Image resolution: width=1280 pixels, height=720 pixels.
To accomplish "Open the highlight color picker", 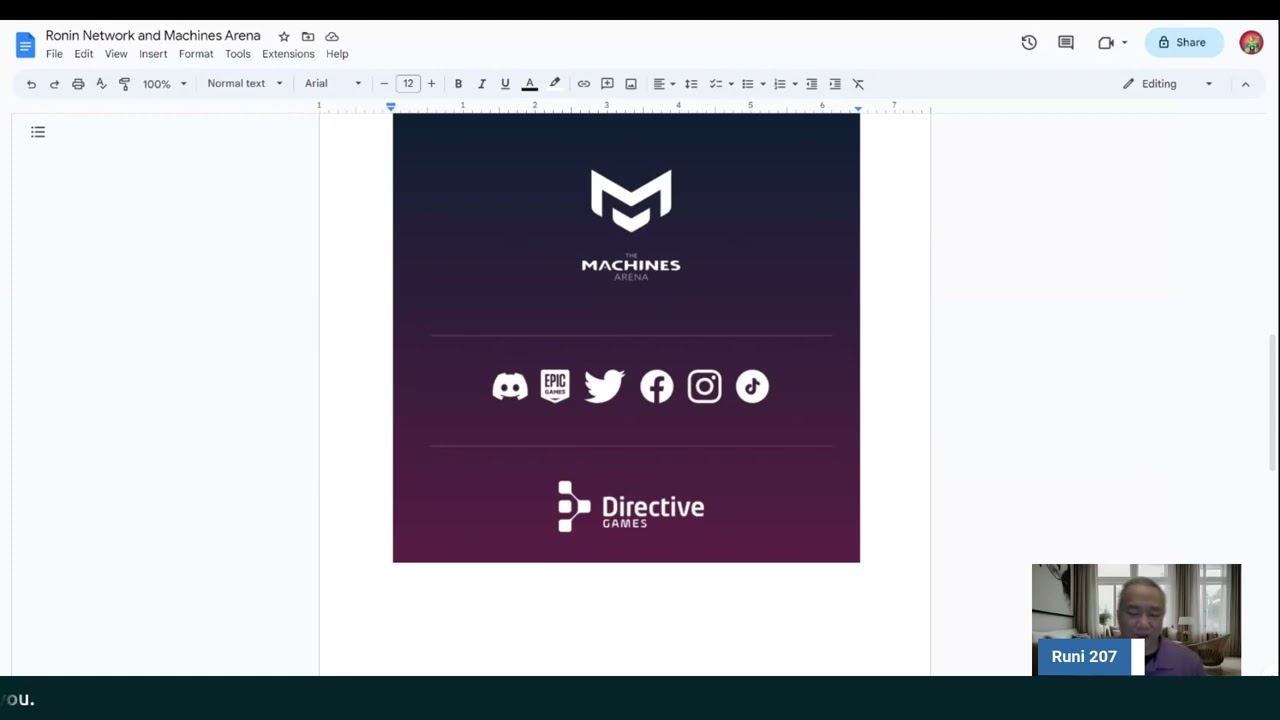I will (x=555, y=84).
